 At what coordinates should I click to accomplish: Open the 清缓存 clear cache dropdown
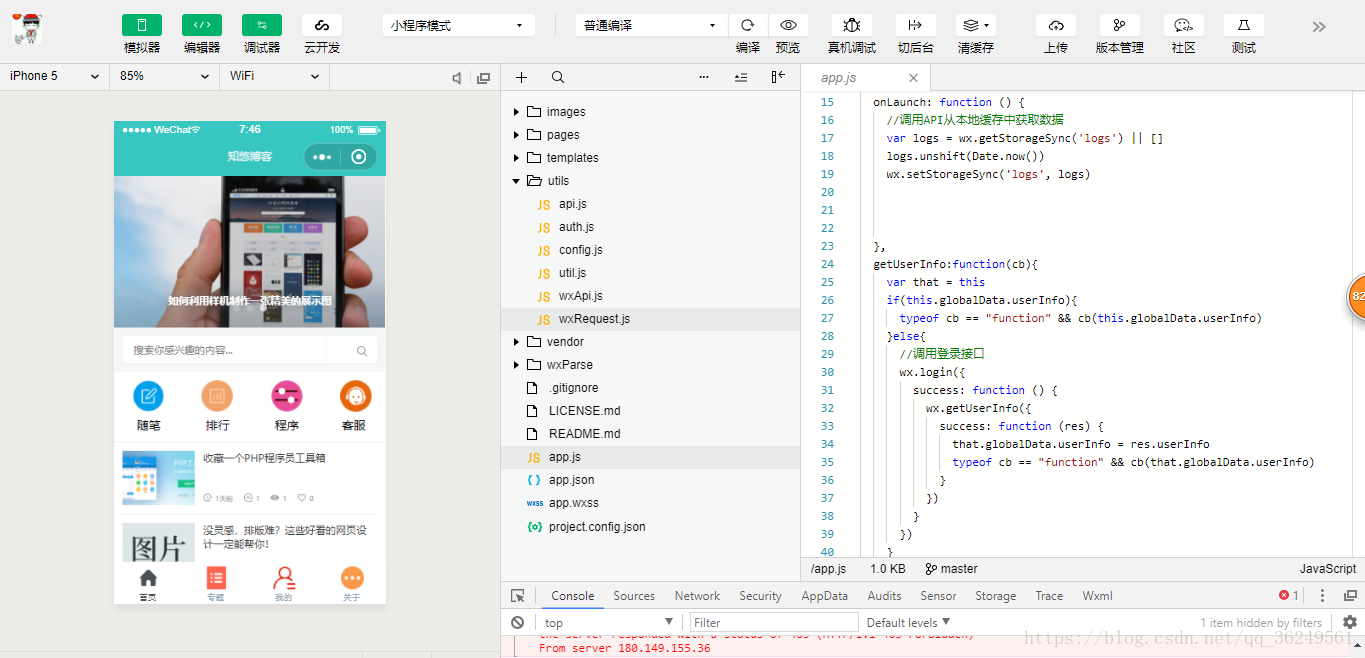[x=976, y=25]
